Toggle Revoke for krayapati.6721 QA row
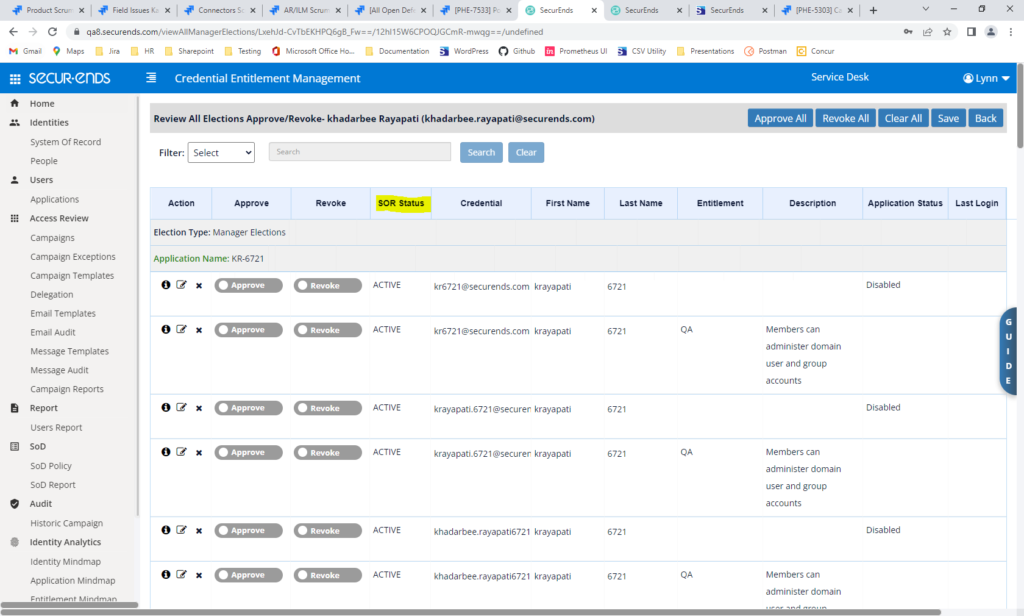 pyautogui.click(x=327, y=453)
